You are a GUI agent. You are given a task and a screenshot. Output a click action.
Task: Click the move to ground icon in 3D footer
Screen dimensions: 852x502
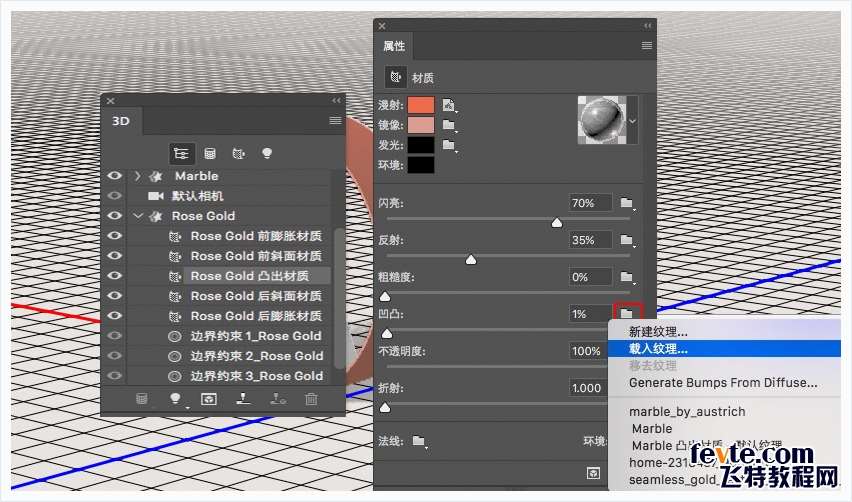[x=278, y=399]
